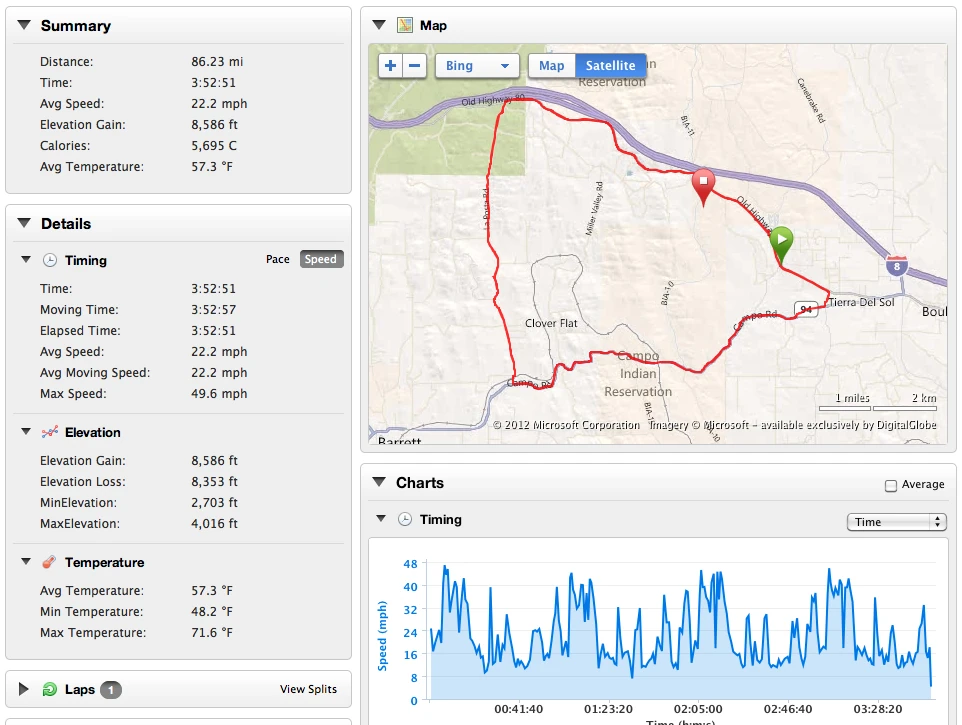Click the red finish marker on map
This screenshot has width=962, height=725.
coord(703,184)
